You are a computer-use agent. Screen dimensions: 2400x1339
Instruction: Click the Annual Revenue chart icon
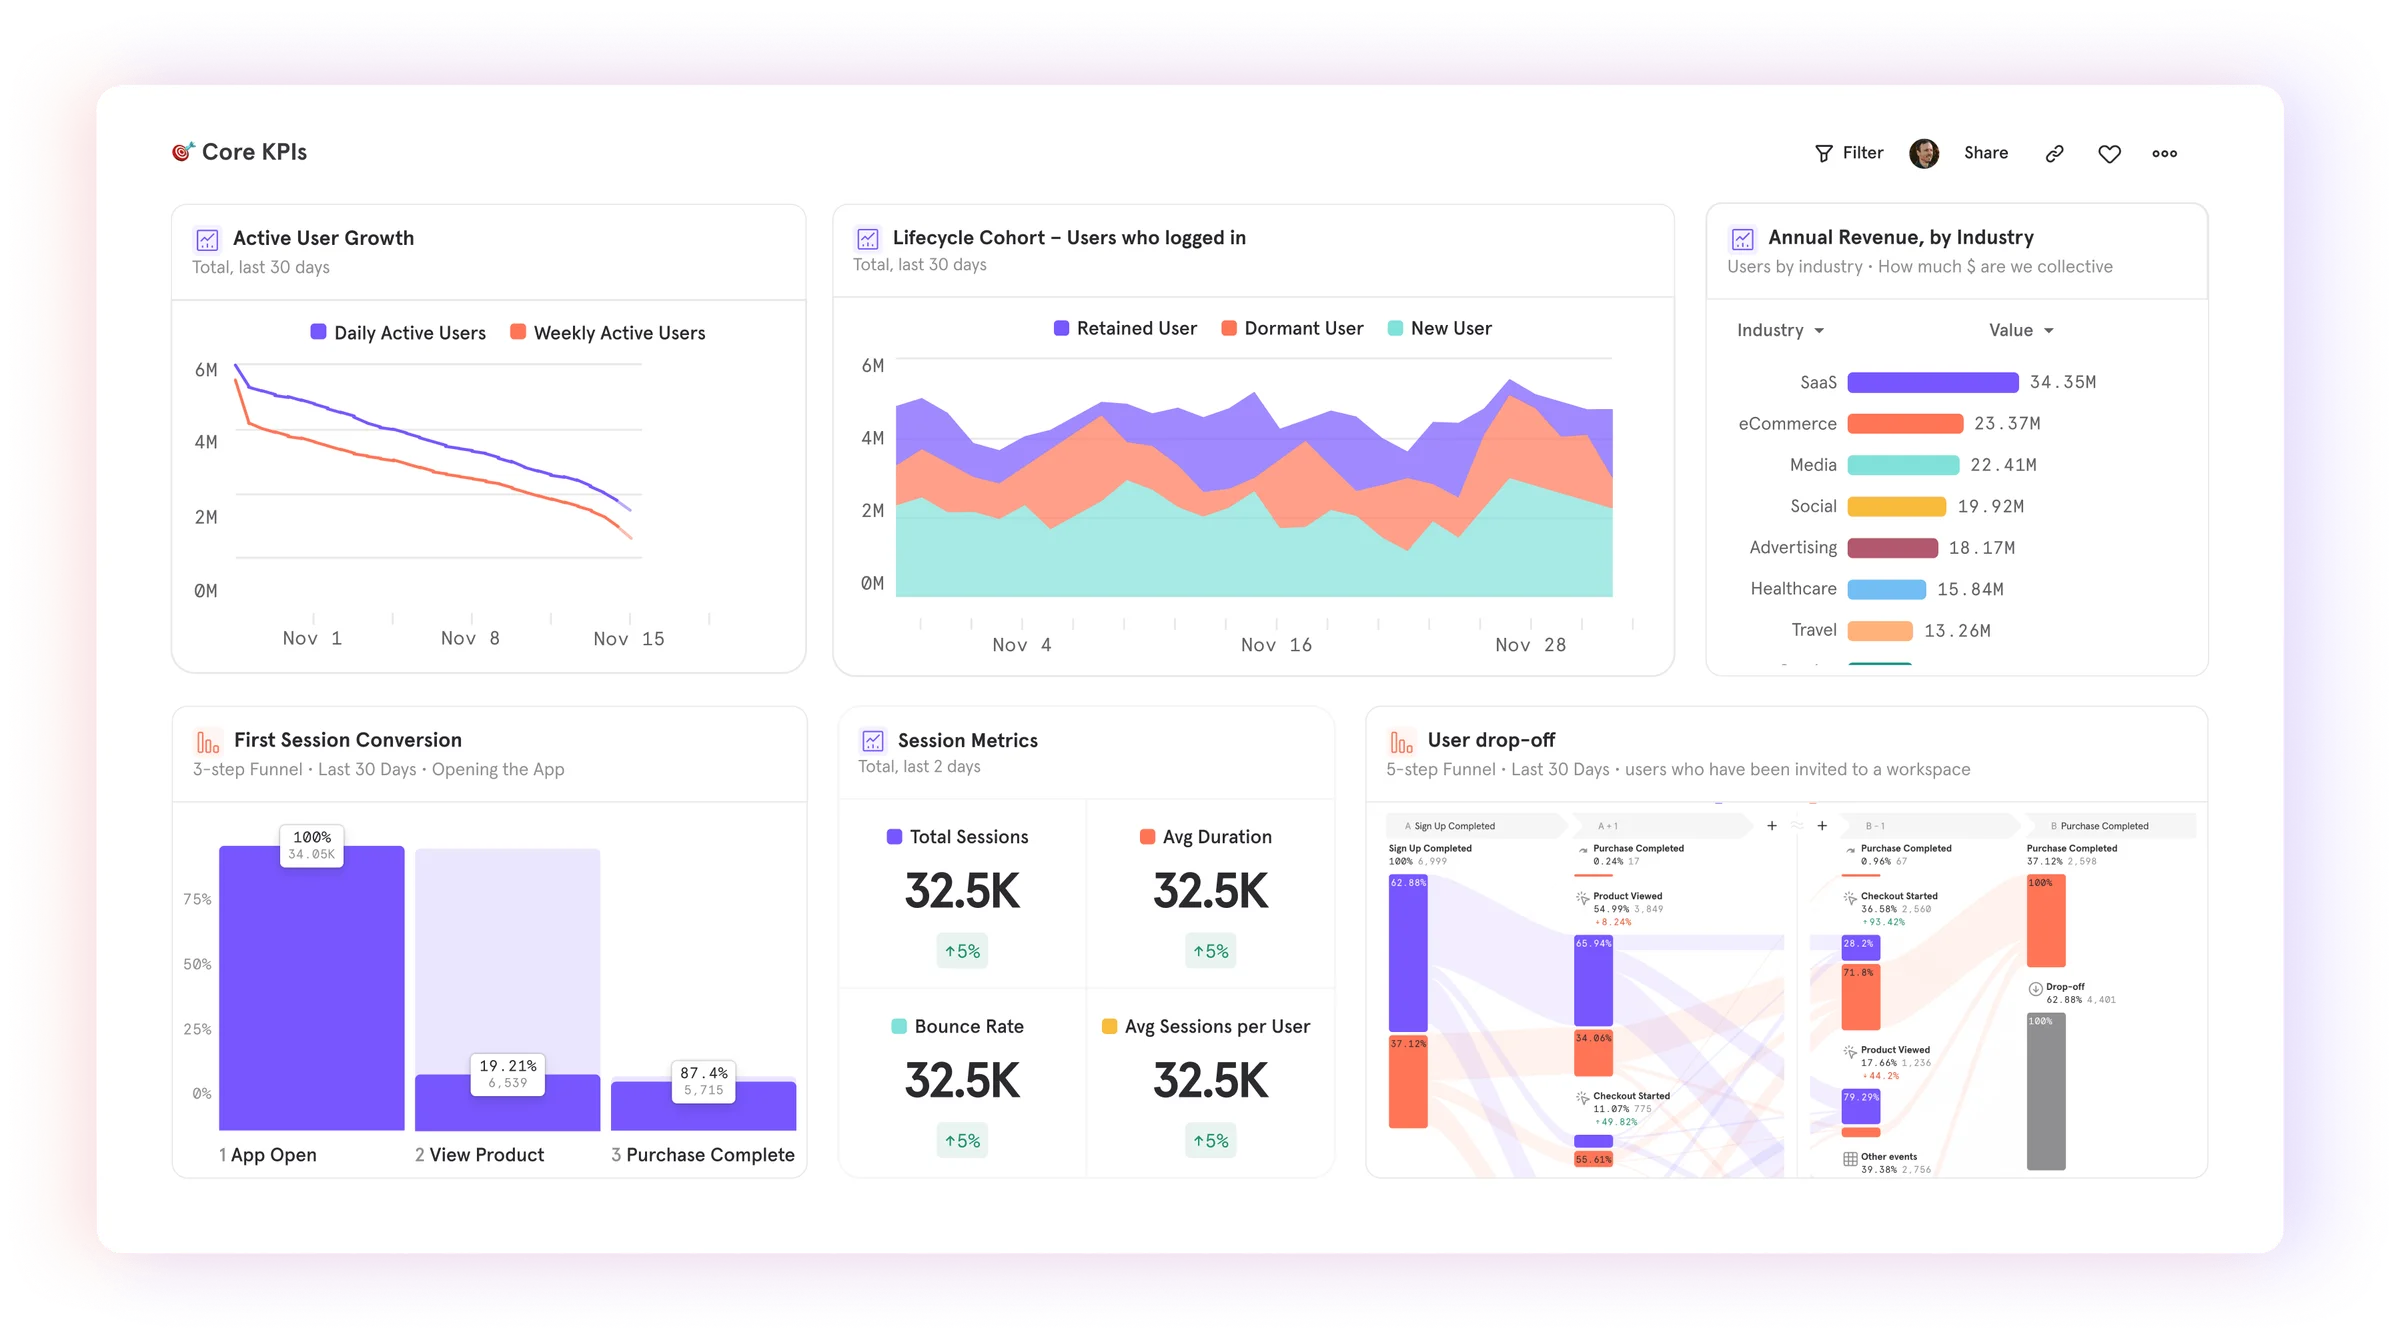[x=1743, y=239]
